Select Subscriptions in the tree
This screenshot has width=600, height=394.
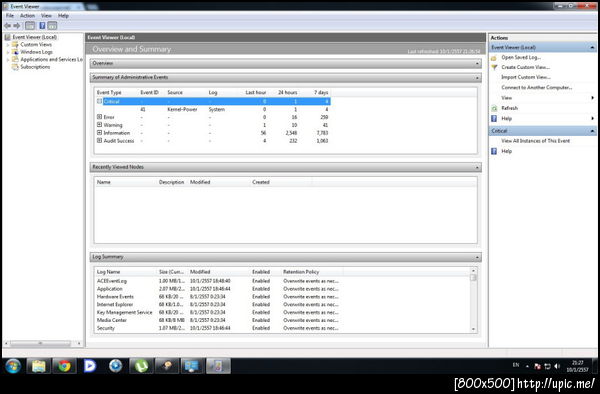(x=35, y=67)
